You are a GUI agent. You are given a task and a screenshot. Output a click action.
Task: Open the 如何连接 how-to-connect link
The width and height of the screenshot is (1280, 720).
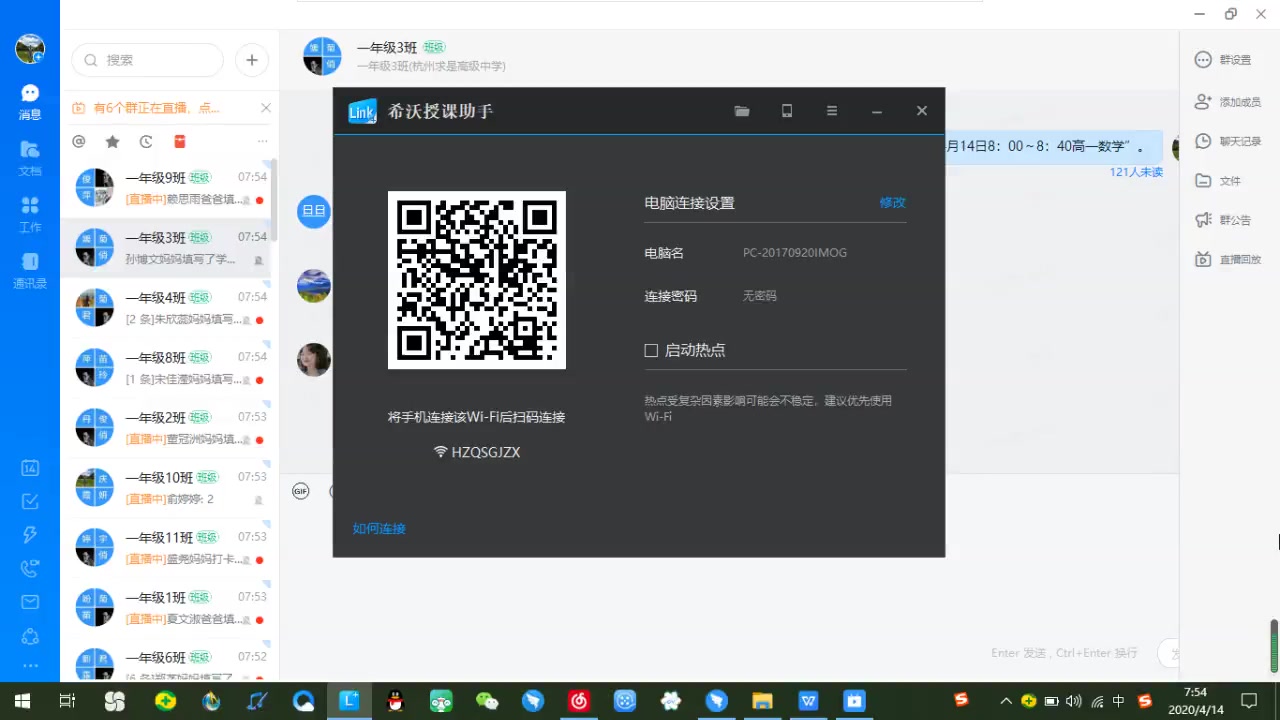coord(378,528)
